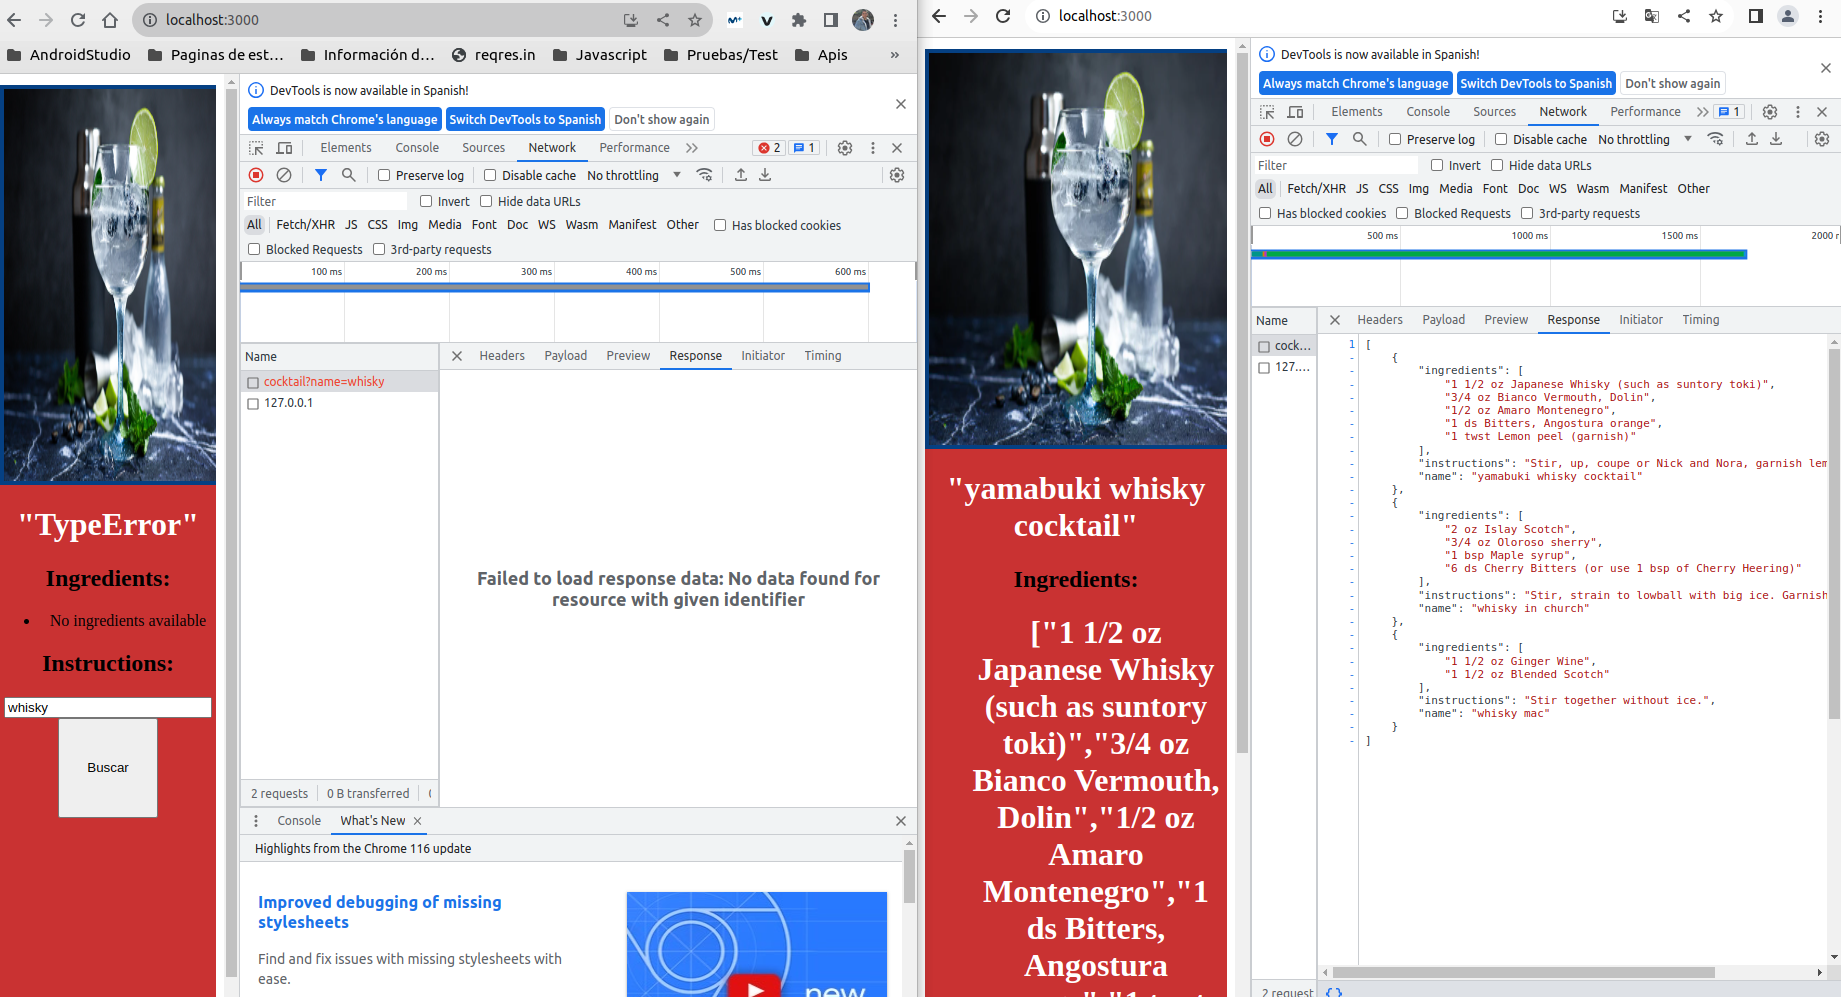Open Headers tab in left DevTools

(x=502, y=356)
